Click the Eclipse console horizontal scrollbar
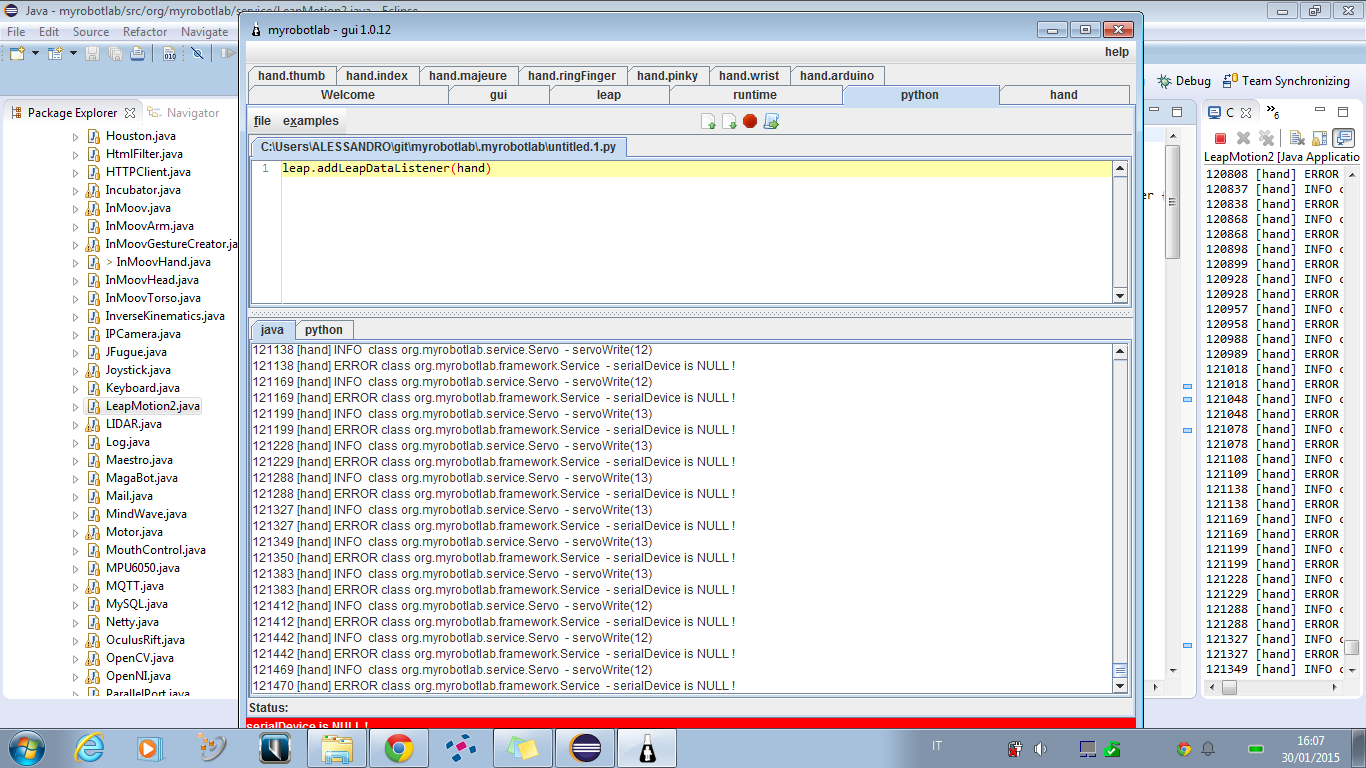1366x768 pixels. tap(1273, 688)
